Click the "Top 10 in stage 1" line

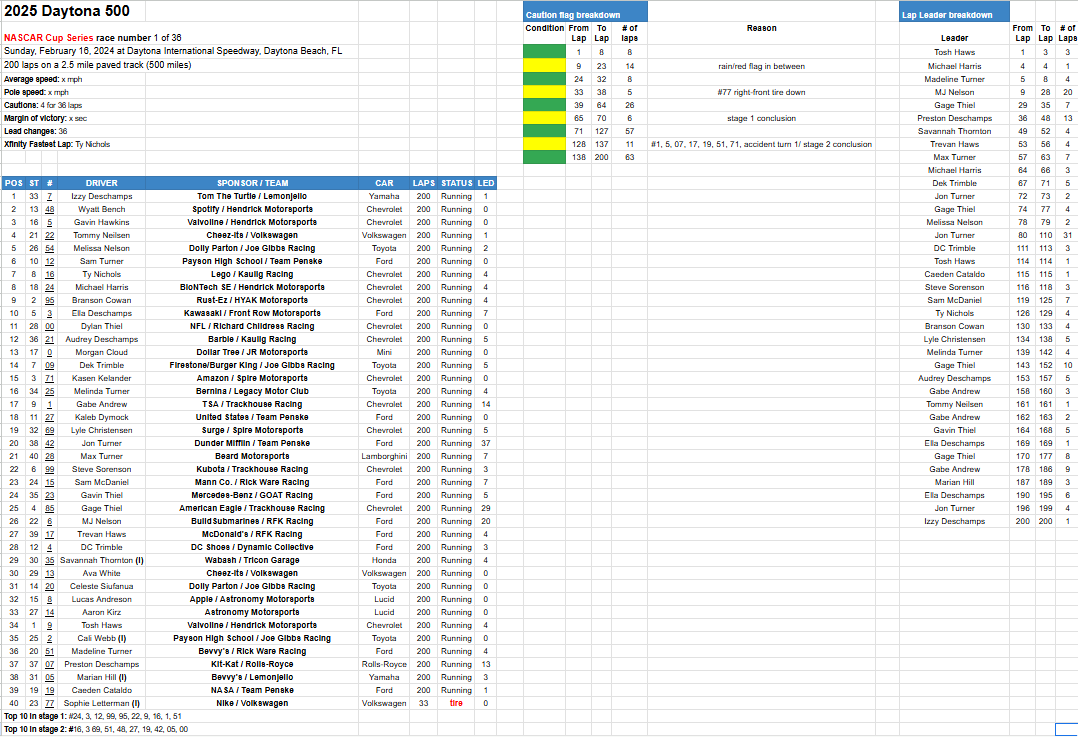[x=93, y=716]
